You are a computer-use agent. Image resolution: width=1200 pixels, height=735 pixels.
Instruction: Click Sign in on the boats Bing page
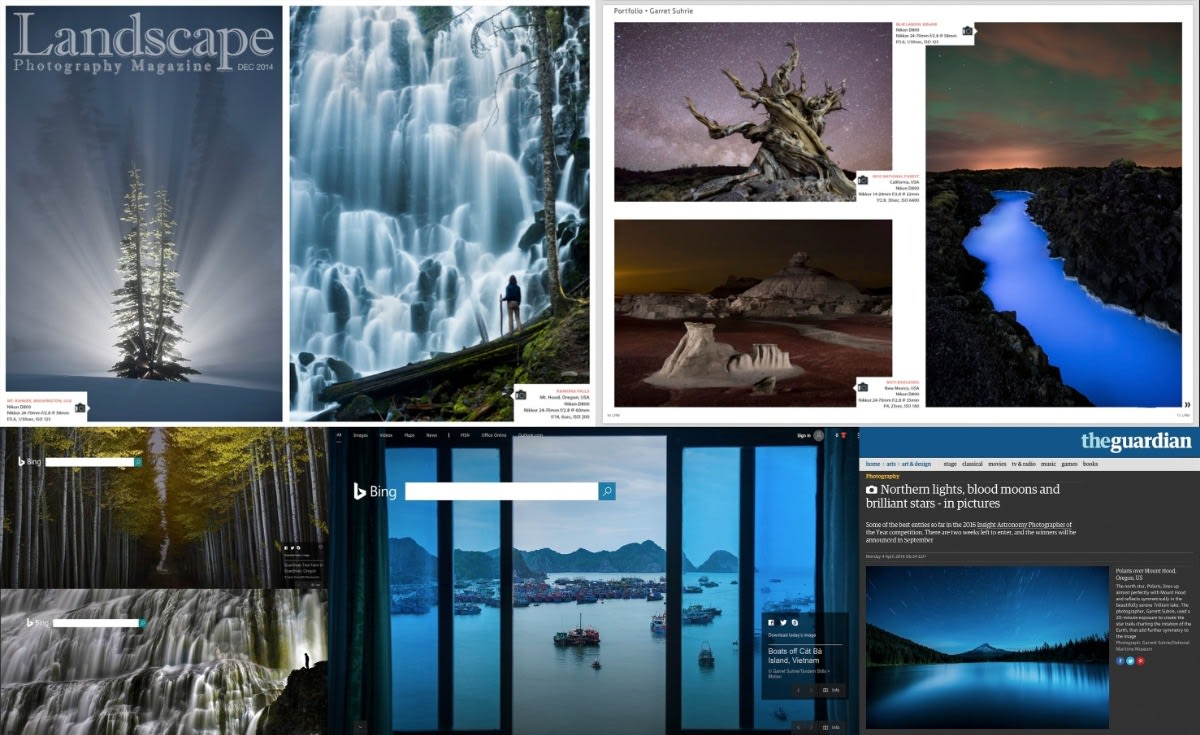tap(804, 436)
